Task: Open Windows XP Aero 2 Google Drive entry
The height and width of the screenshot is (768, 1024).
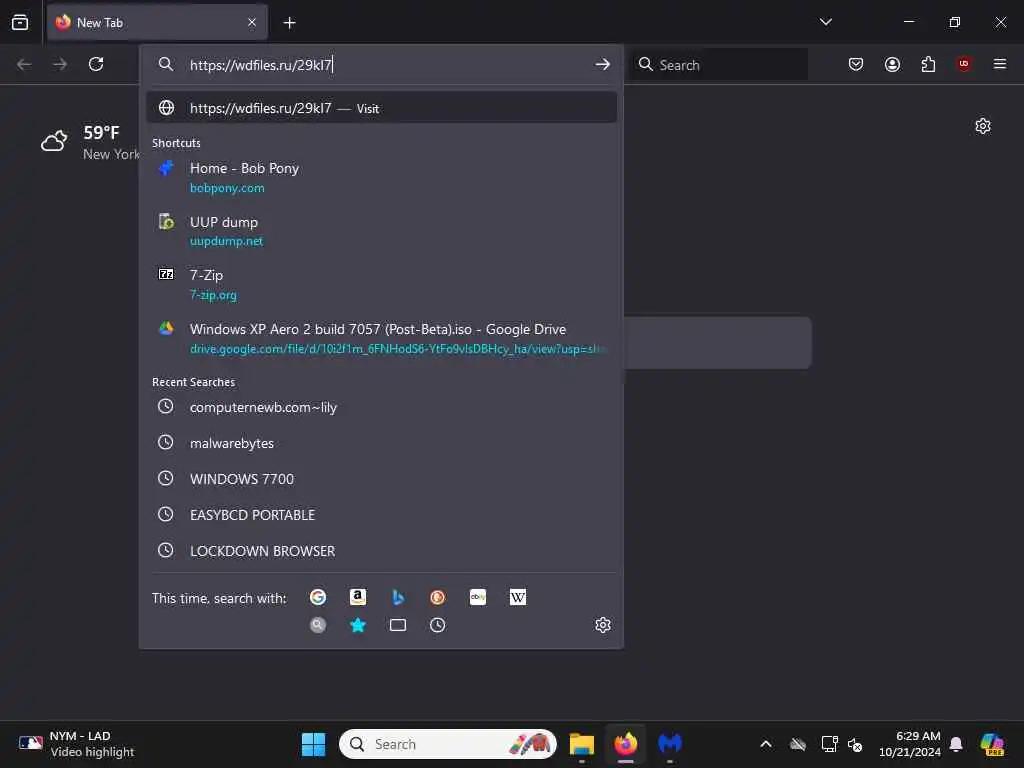Action: click(x=381, y=338)
